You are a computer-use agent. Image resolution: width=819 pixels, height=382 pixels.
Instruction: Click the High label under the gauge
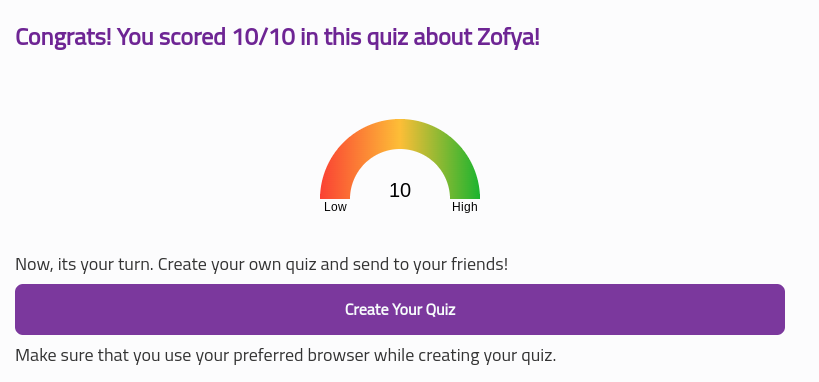coord(465,207)
